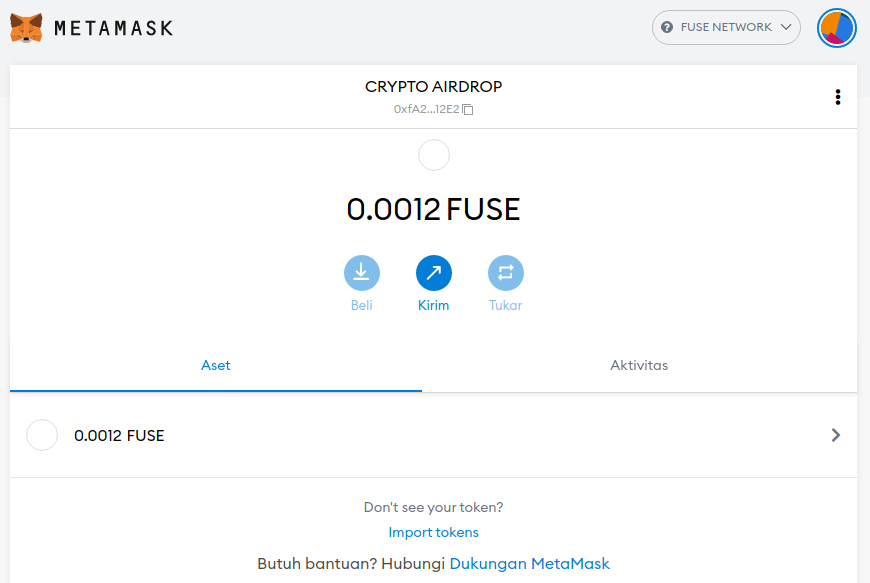Screen dimensions: 870x583
Task: Select the Tukar (swap) icon
Action: [505, 271]
